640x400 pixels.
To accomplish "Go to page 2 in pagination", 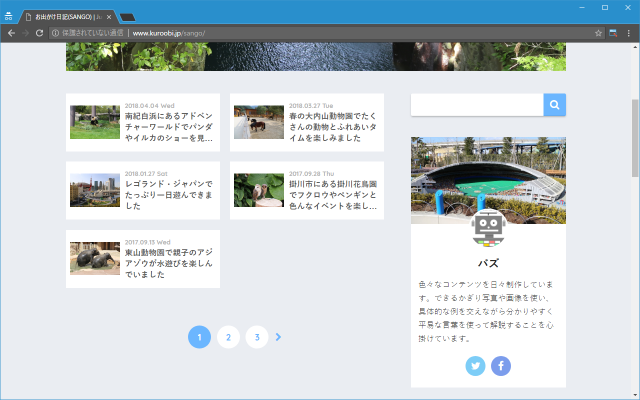I will click(x=228, y=337).
